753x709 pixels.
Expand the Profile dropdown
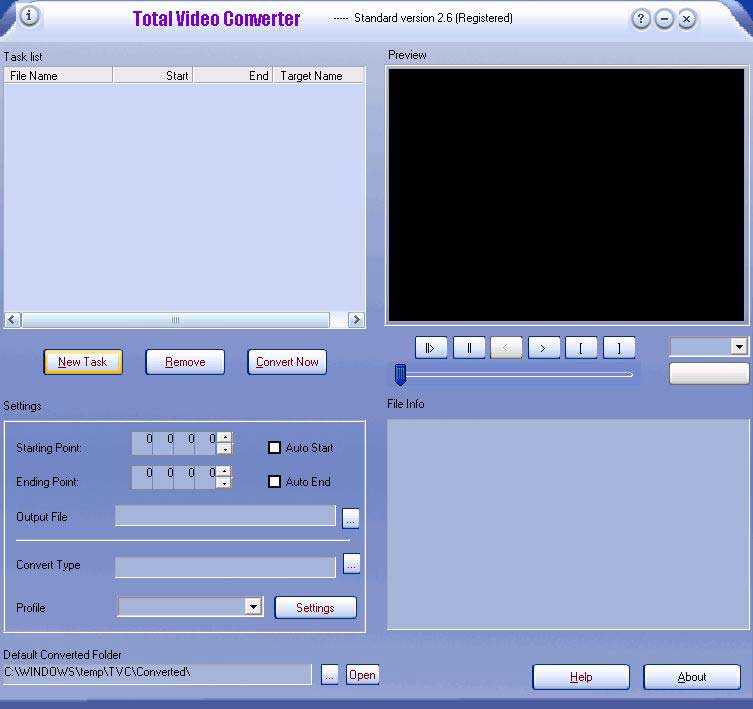click(x=253, y=607)
